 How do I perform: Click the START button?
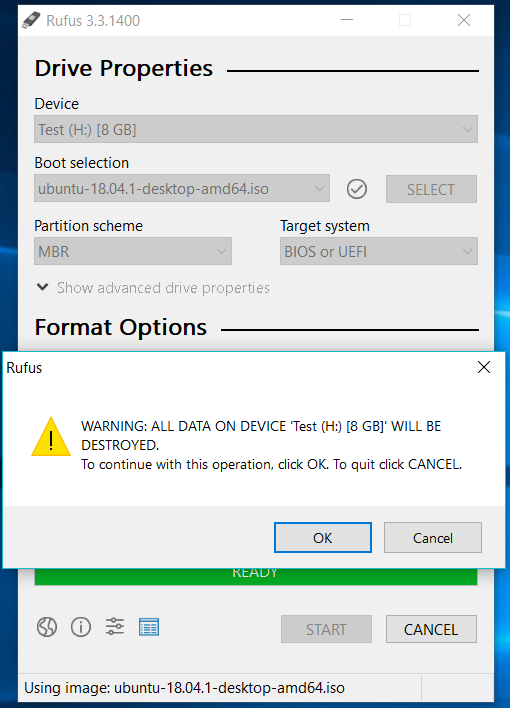tap(326, 629)
